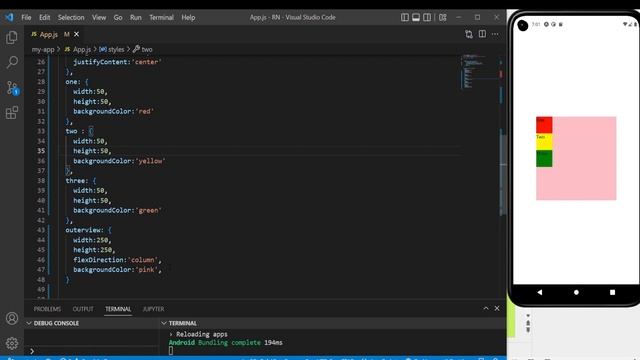This screenshot has width=640, height=360.
Task: Click the 'outerview' key on line 43
Action: click(84, 230)
